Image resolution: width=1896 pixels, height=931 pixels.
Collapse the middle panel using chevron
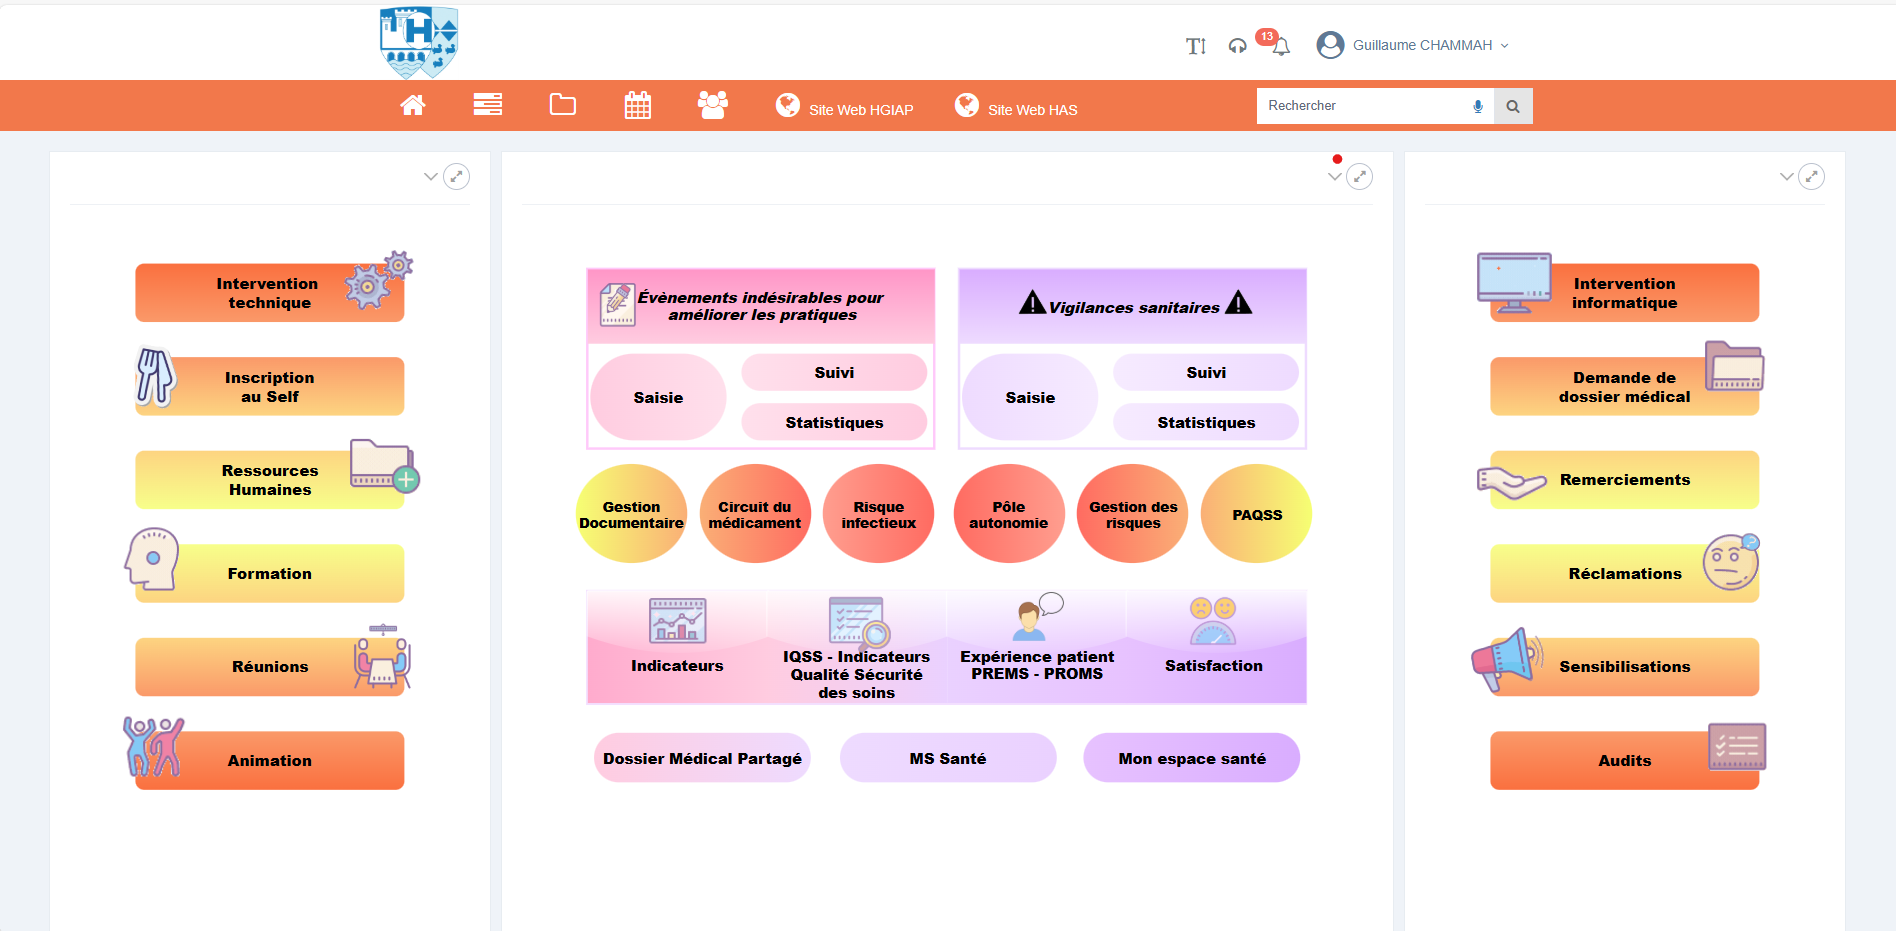coord(1334,177)
